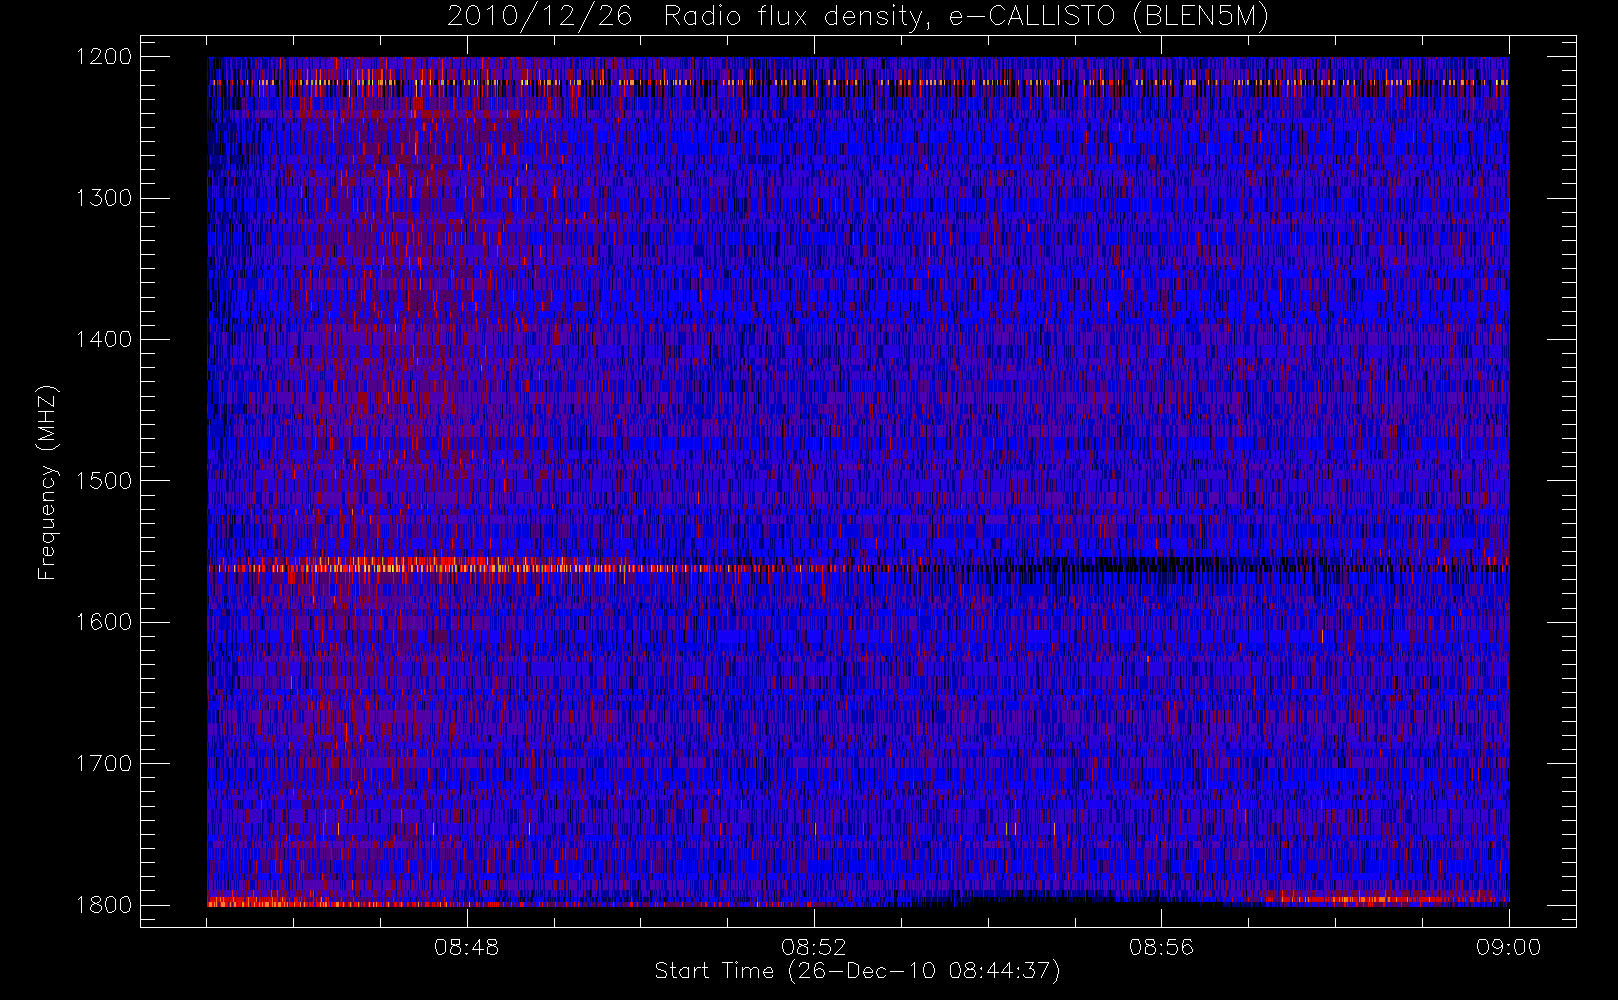The image size is (1618, 1000).
Task: Click the plot title mentioning e-CALLISTO (BLEN5M)
Action: pos(858,17)
